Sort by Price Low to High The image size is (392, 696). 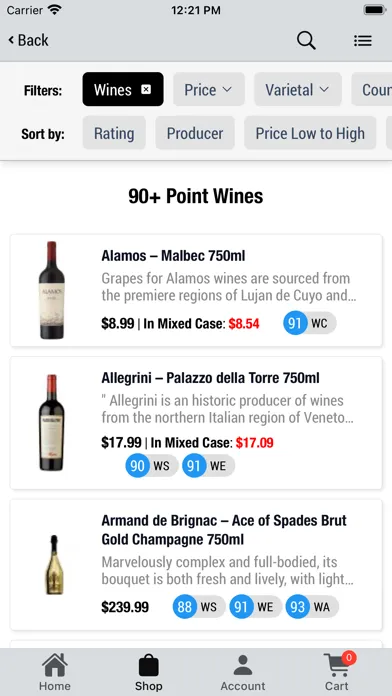click(310, 133)
